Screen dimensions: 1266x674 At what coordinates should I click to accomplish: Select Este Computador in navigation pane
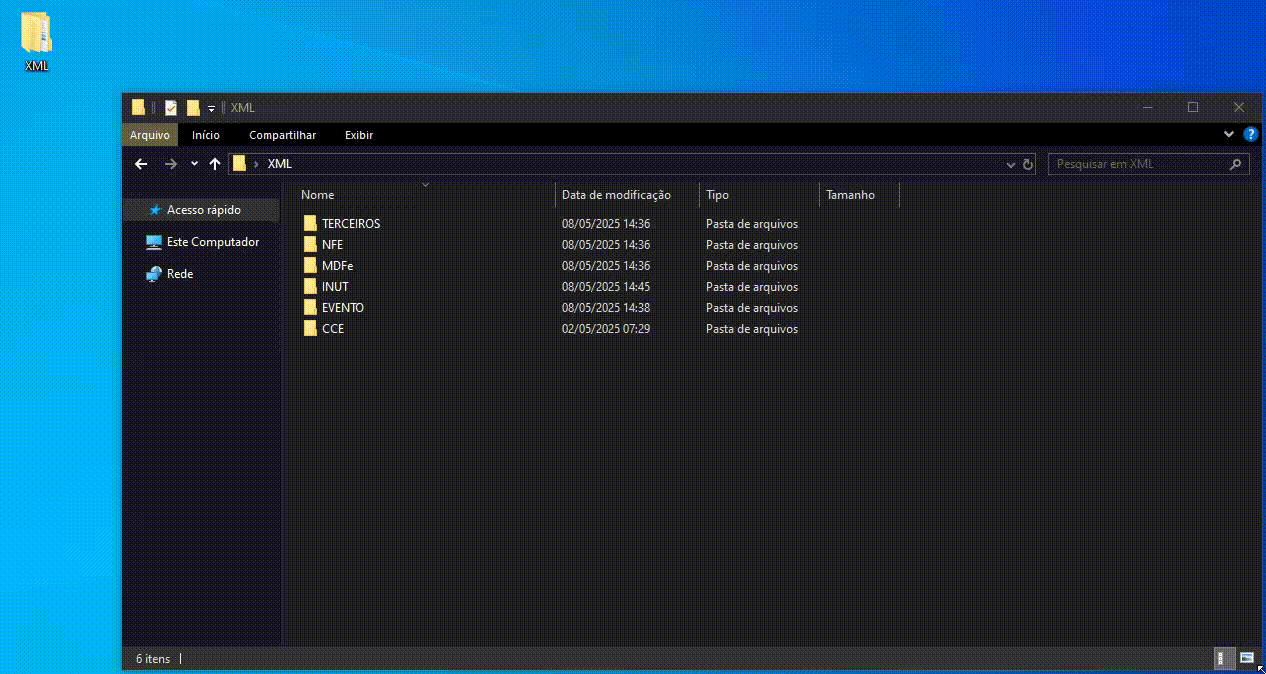click(x=212, y=242)
